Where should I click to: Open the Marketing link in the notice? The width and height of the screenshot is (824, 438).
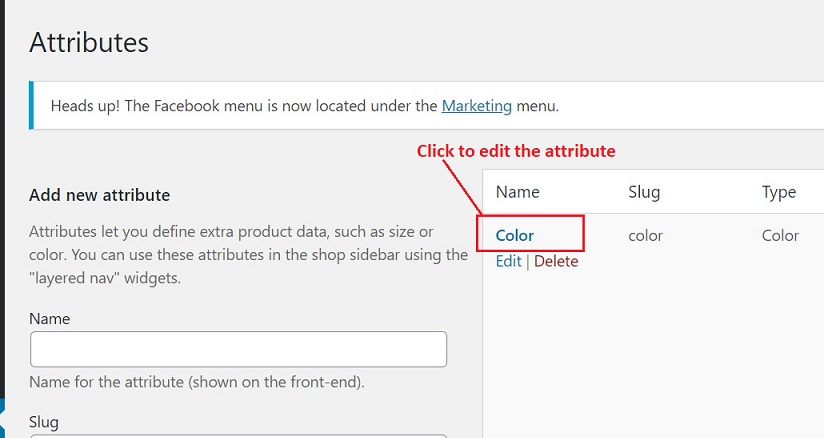[476, 106]
